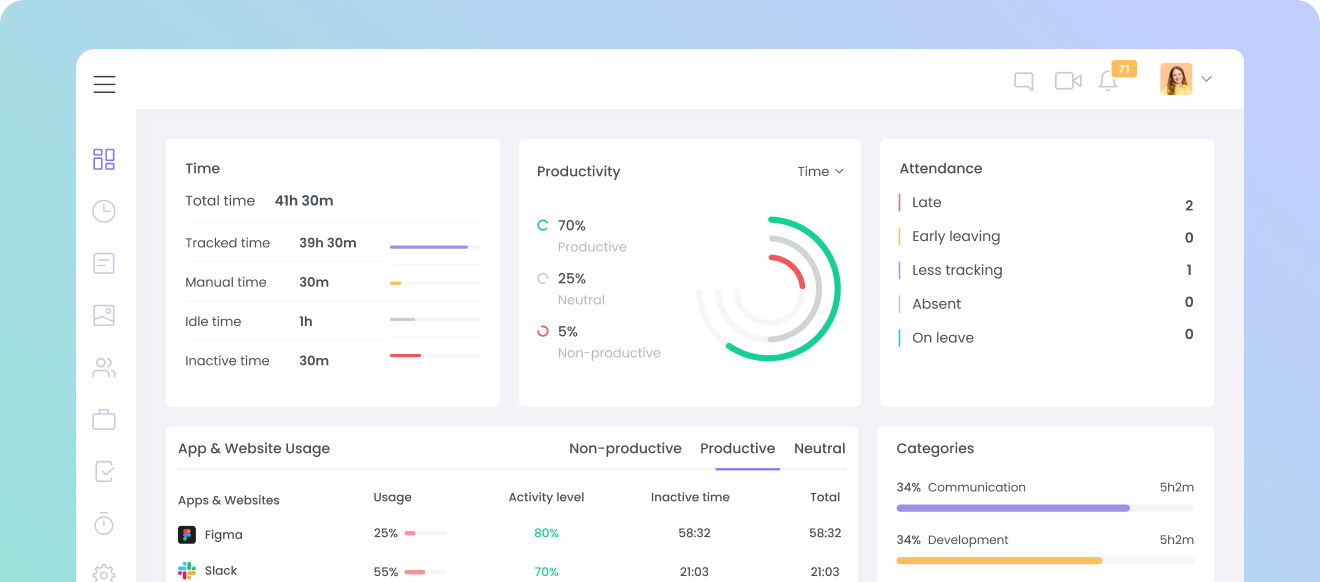The image size is (1320, 582).
Task: Open the notifications bell
Action: pyautogui.click(x=1108, y=82)
